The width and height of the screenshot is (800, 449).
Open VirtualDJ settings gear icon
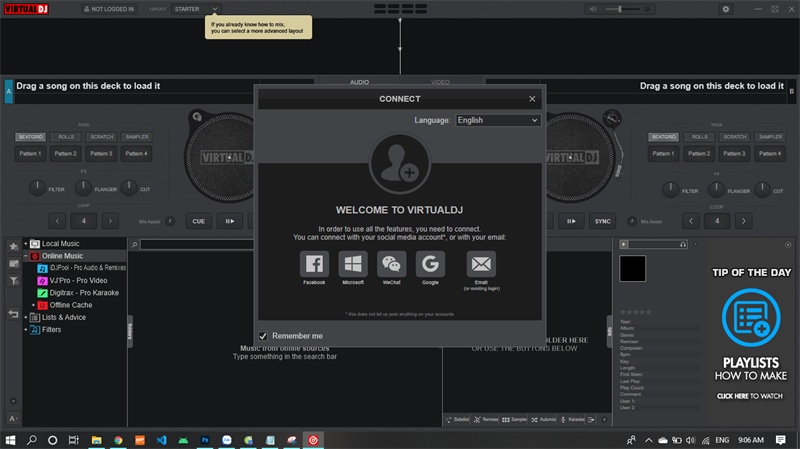point(728,9)
